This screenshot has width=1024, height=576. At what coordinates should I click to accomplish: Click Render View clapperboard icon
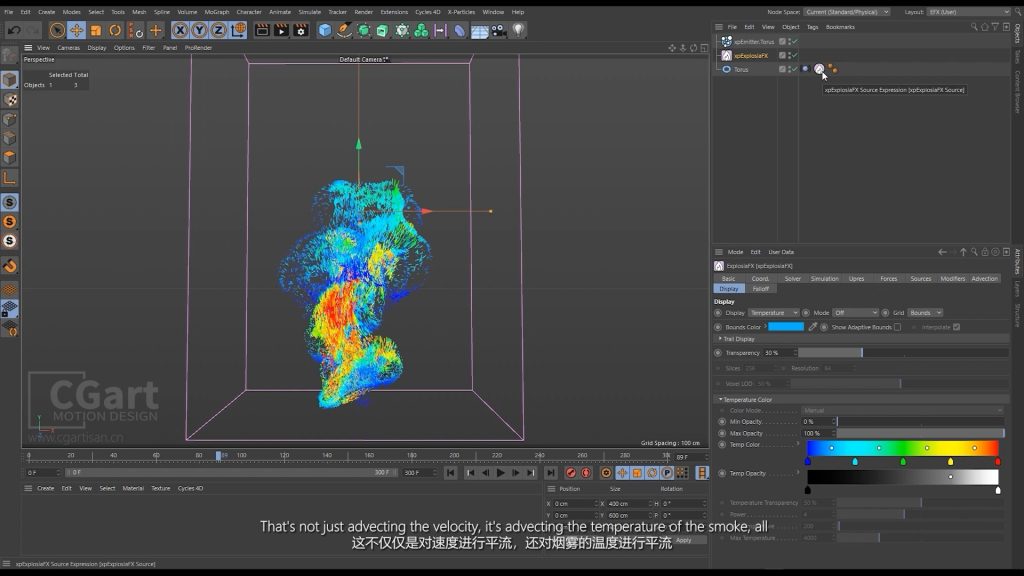pos(262,30)
